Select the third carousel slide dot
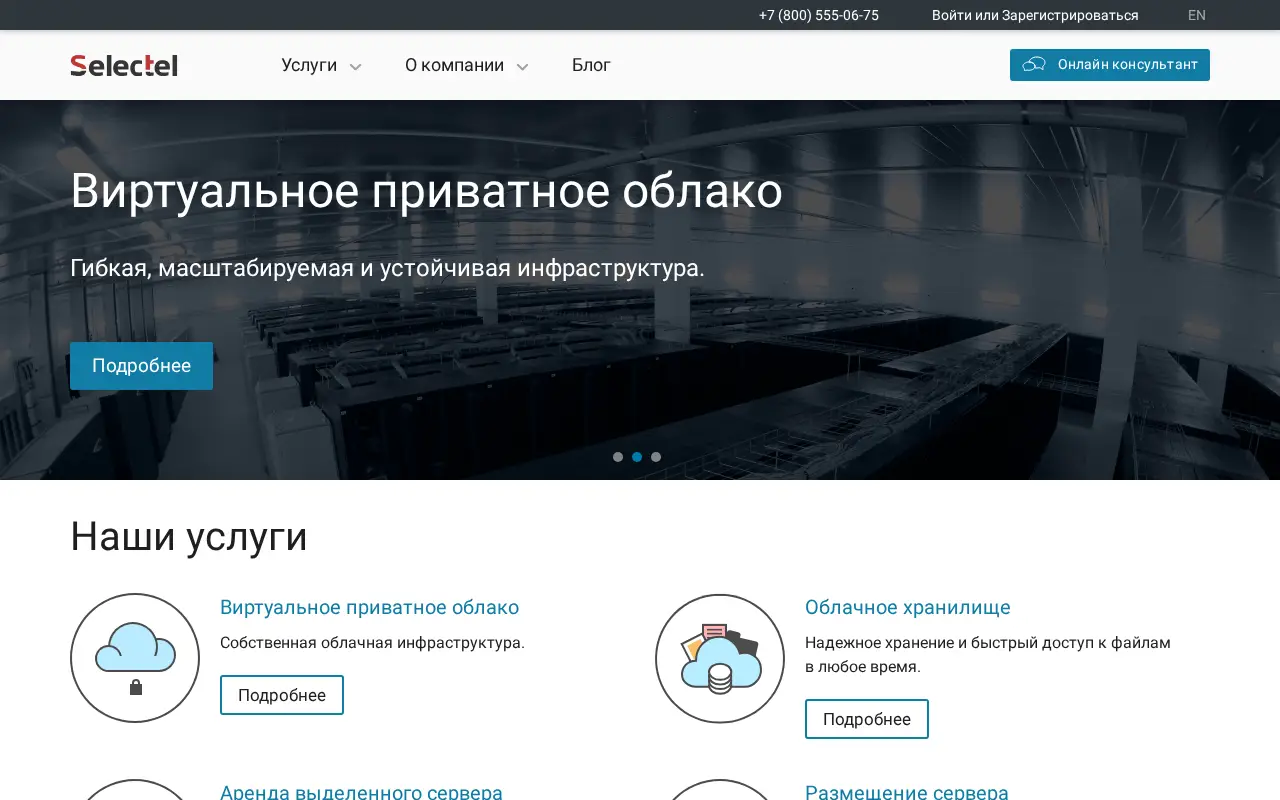Screen dimensions: 1280x800 click(656, 457)
